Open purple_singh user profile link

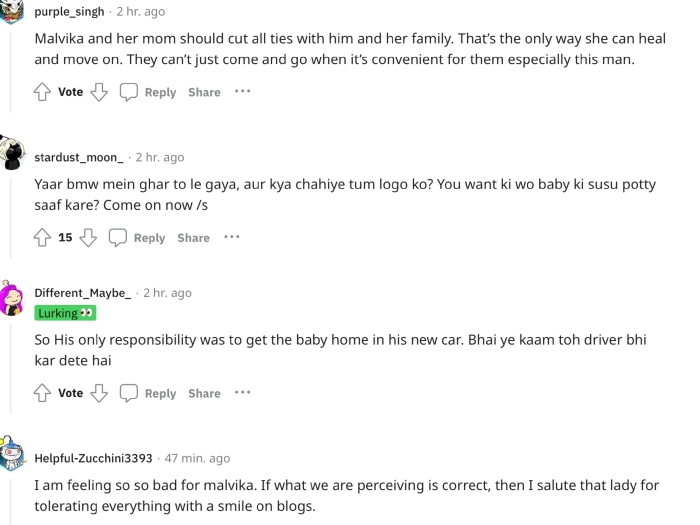(69, 12)
